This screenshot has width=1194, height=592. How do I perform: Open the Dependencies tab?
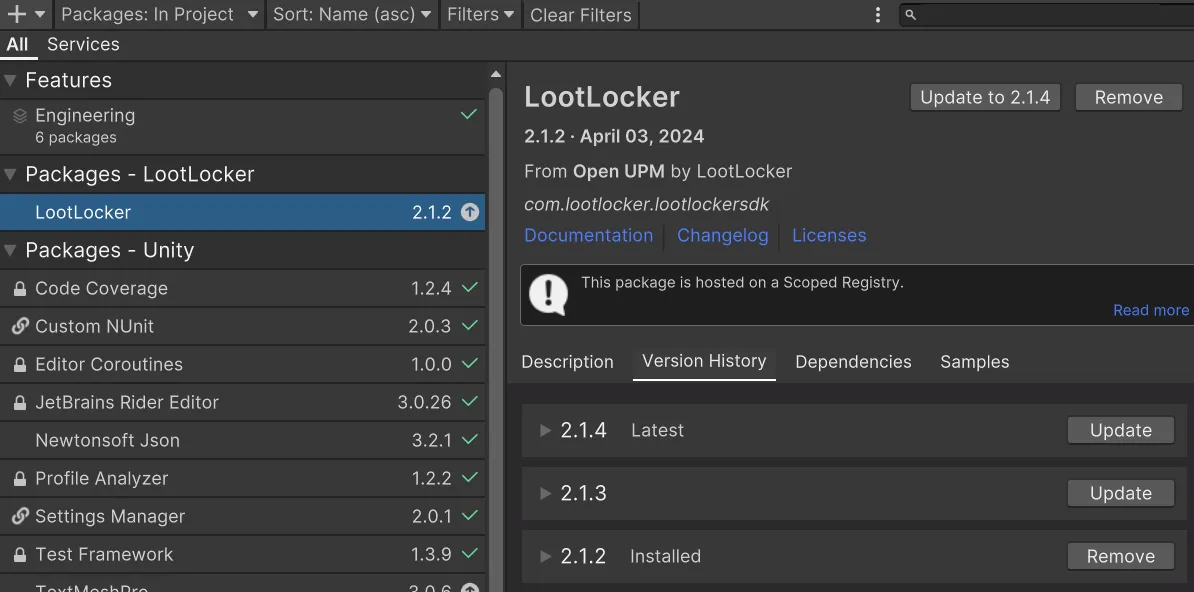click(x=853, y=362)
